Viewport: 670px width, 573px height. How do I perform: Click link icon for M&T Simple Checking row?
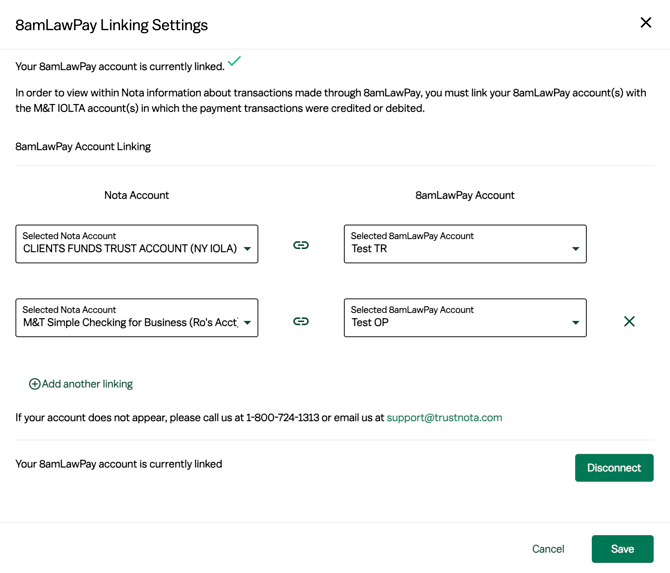(x=301, y=321)
